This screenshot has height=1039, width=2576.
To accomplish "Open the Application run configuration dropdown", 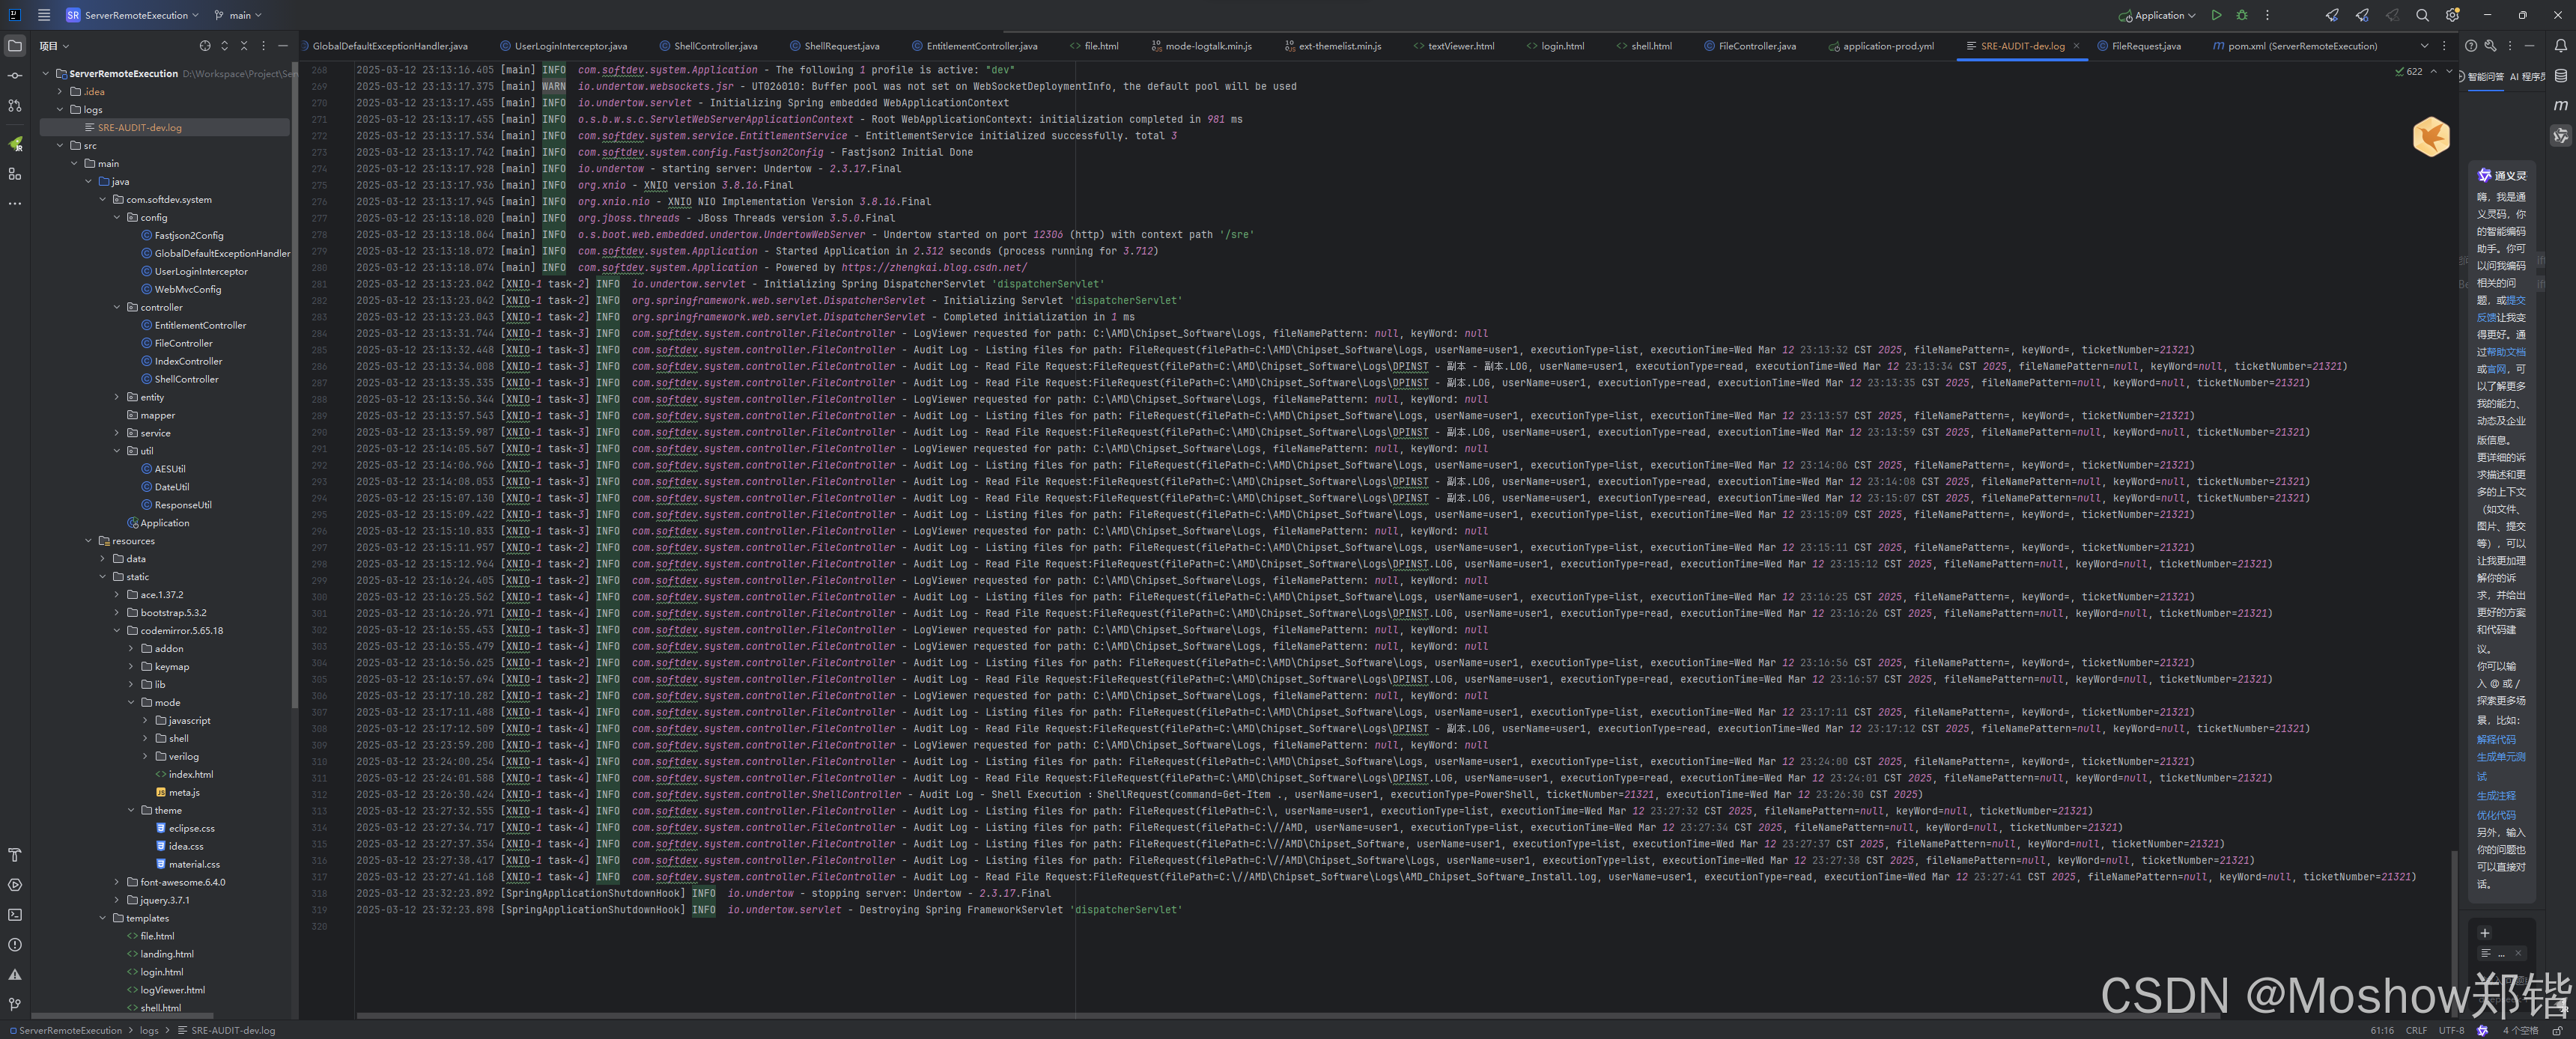I will point(2156,15).
